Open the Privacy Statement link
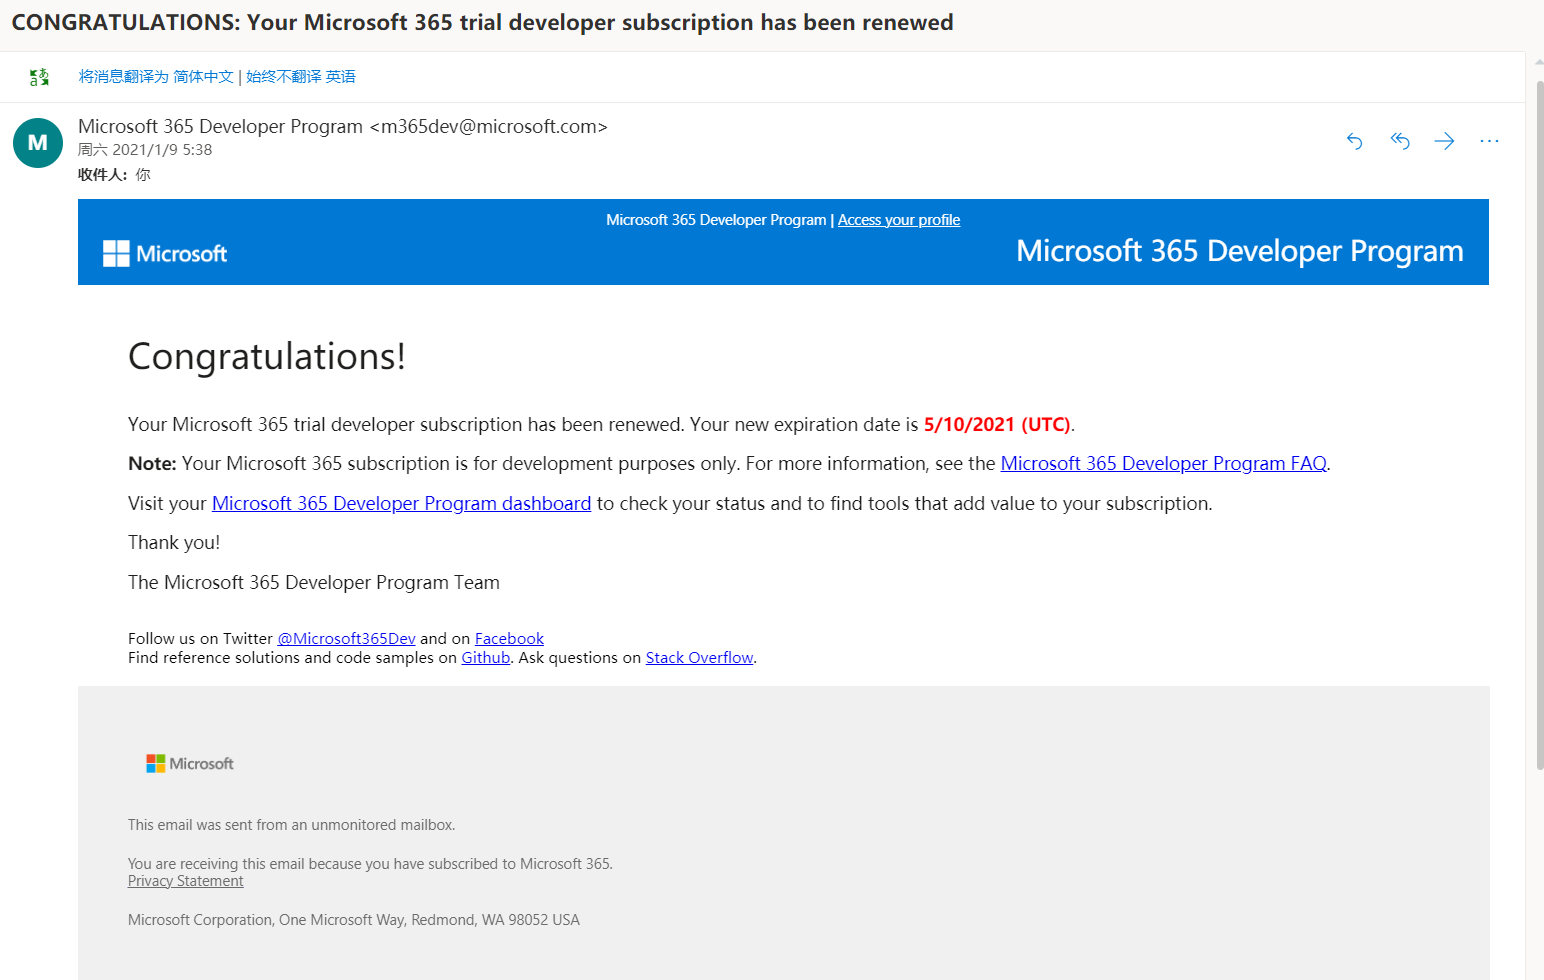1544x980 pixels. tap(186, 881)
